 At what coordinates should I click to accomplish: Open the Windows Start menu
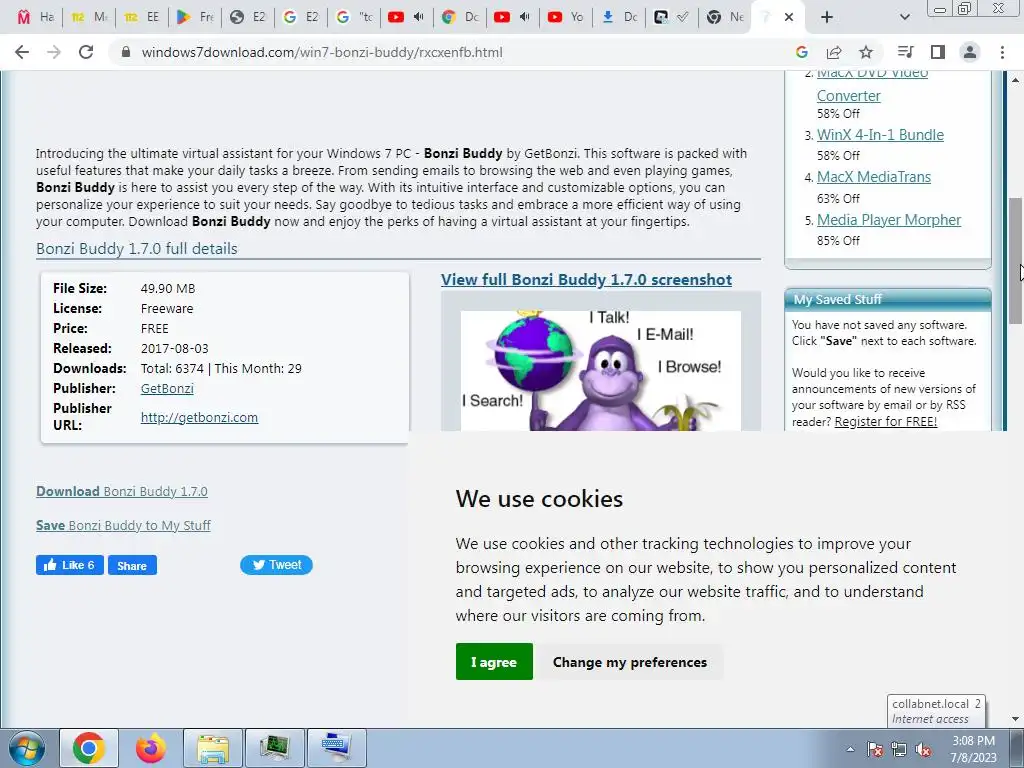click(x=26, y=748)
